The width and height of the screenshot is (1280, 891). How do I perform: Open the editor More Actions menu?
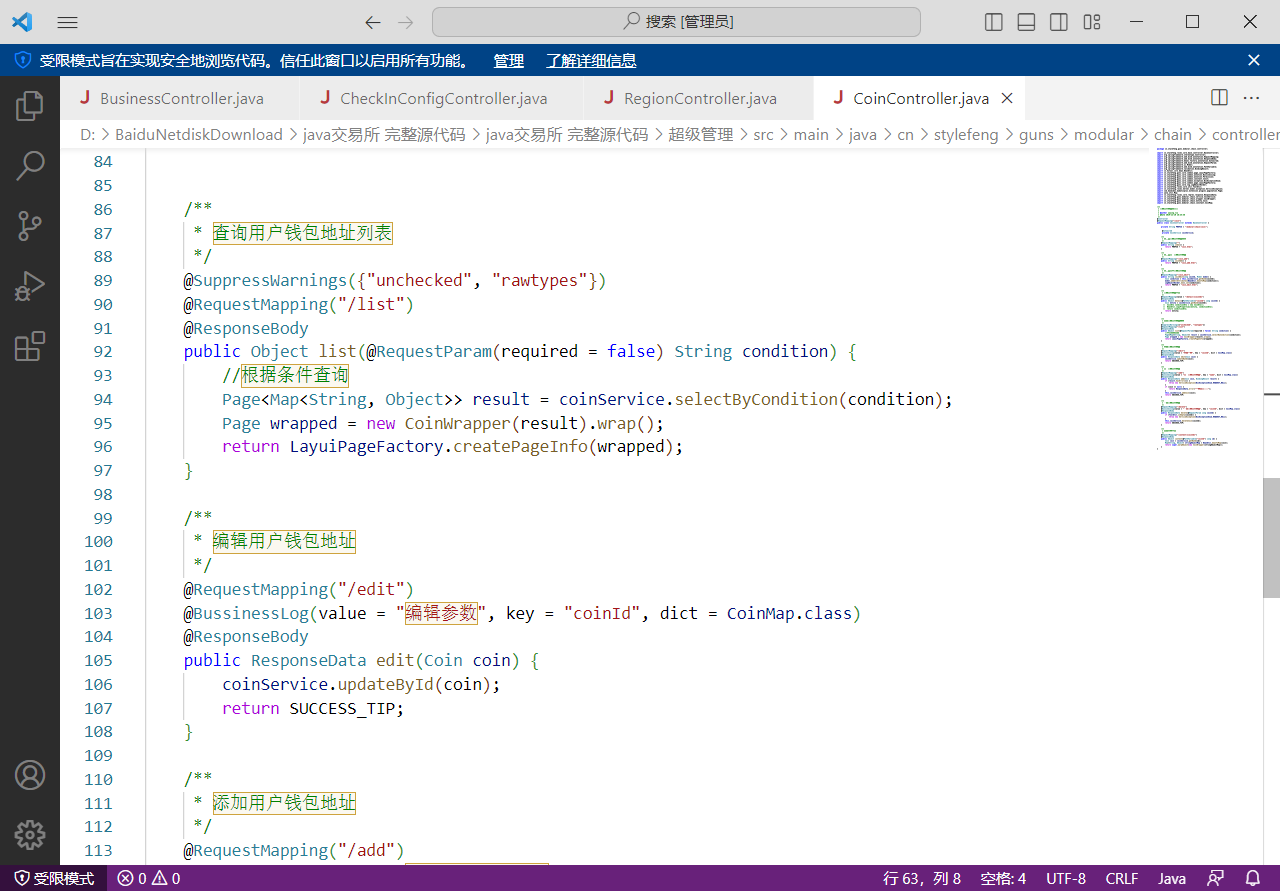(x=1251, y=98)
